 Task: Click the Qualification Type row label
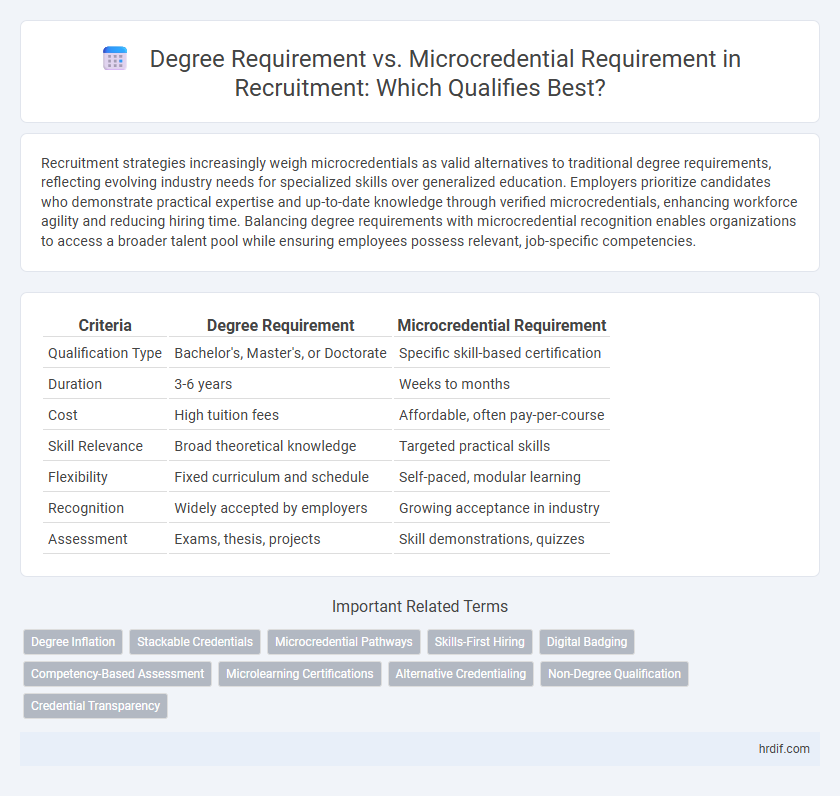pyautogui.click(x=105, y=353)
